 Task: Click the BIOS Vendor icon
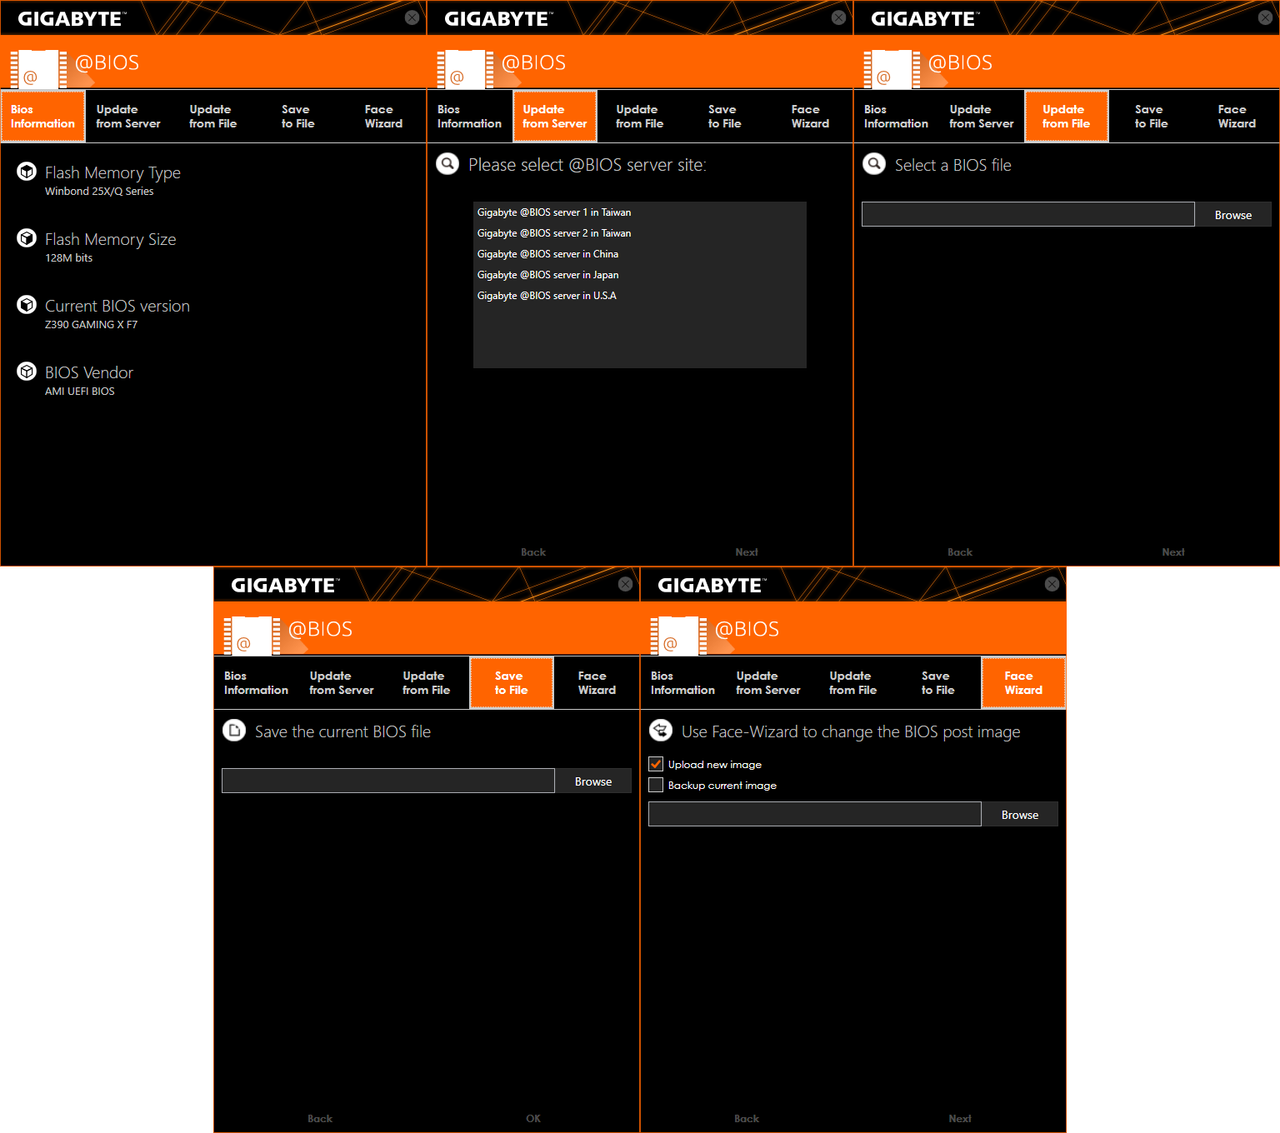point(27,371)
